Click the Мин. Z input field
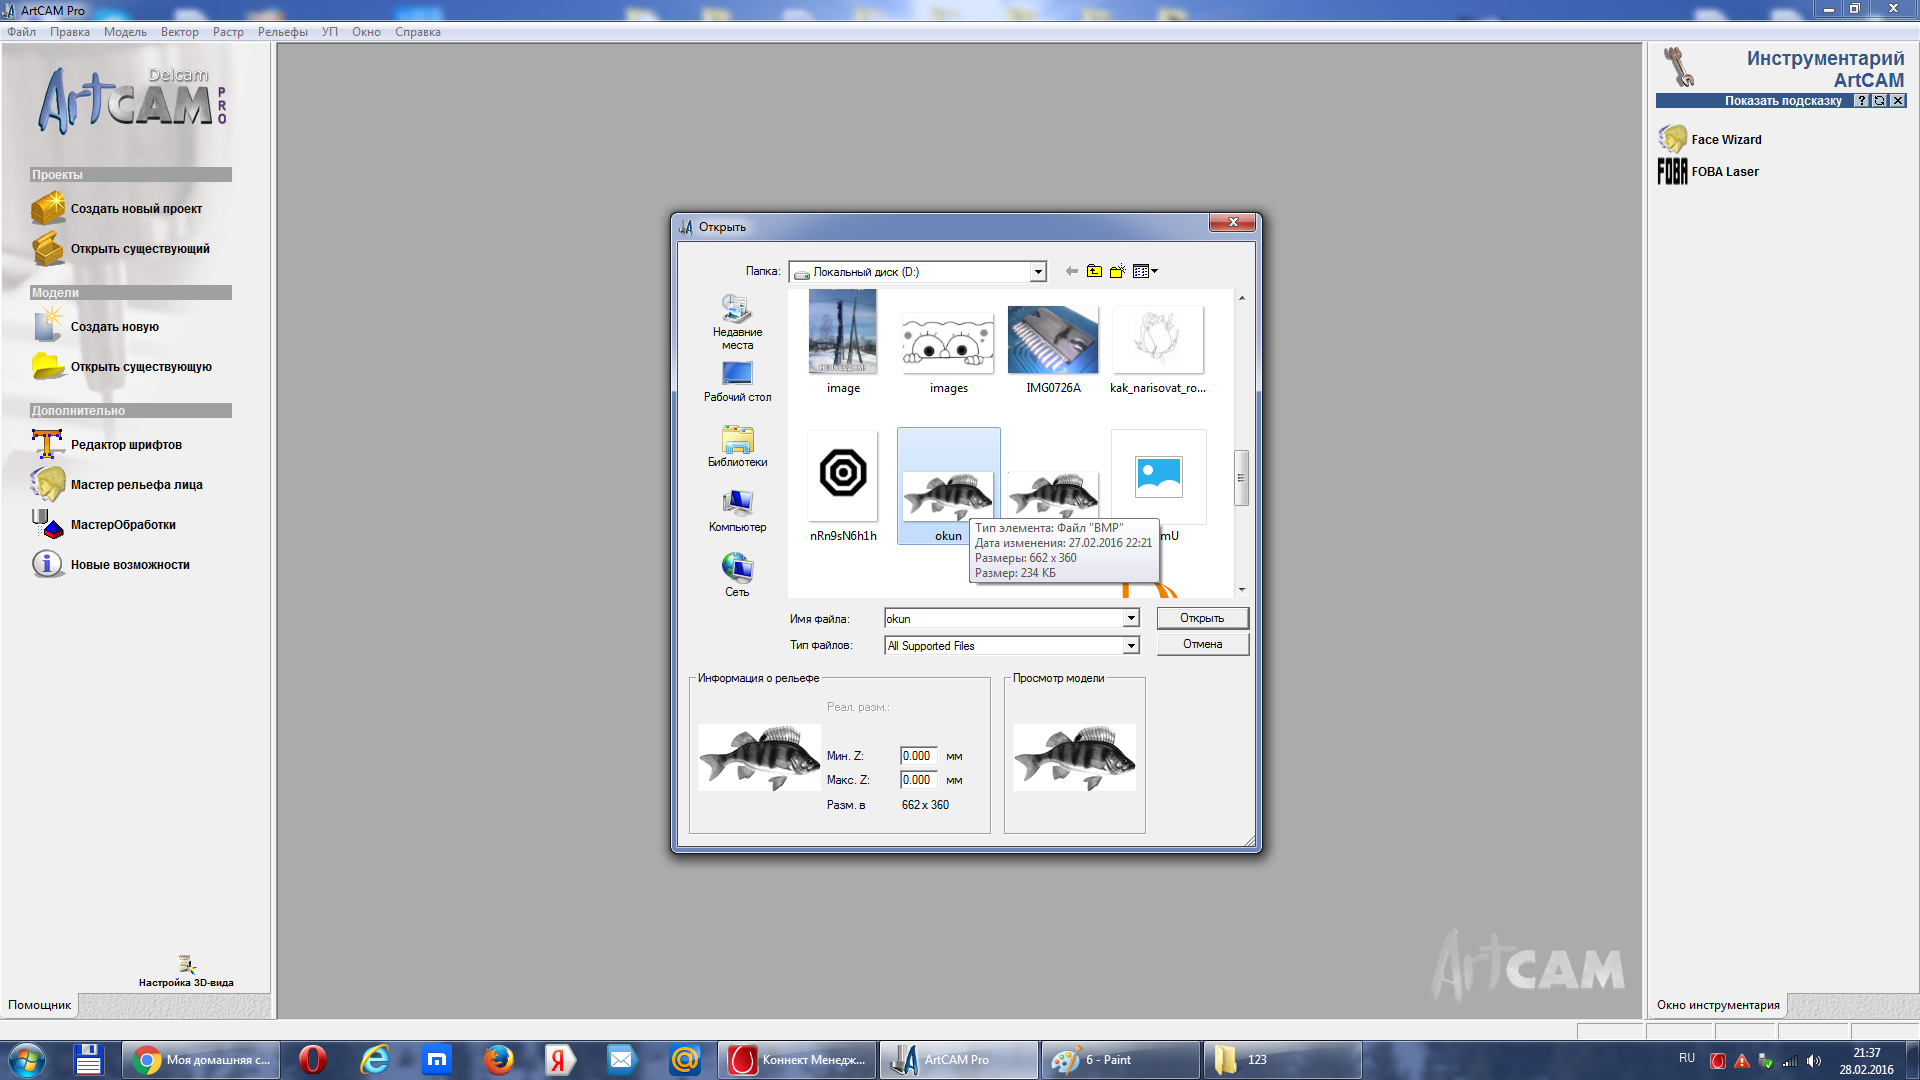The height and width of the screenshot is (1080, 1920). pos(917,756)
